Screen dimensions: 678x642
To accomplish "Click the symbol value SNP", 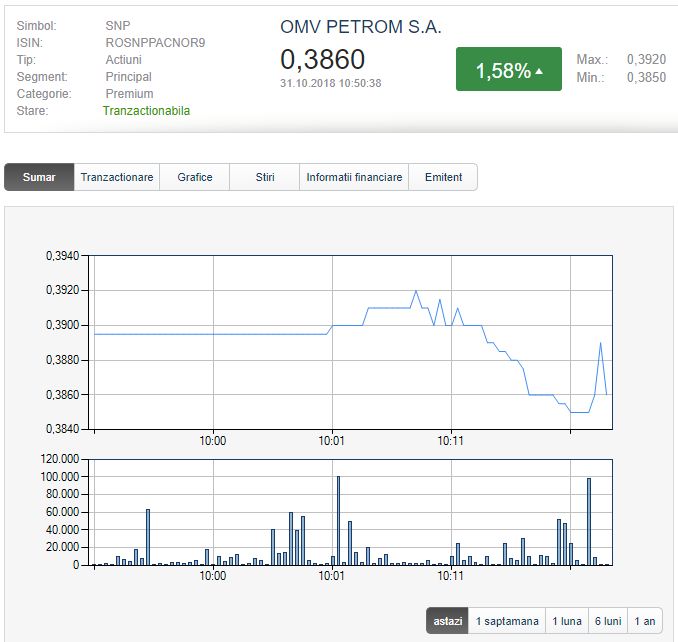I will pos(118,26).
